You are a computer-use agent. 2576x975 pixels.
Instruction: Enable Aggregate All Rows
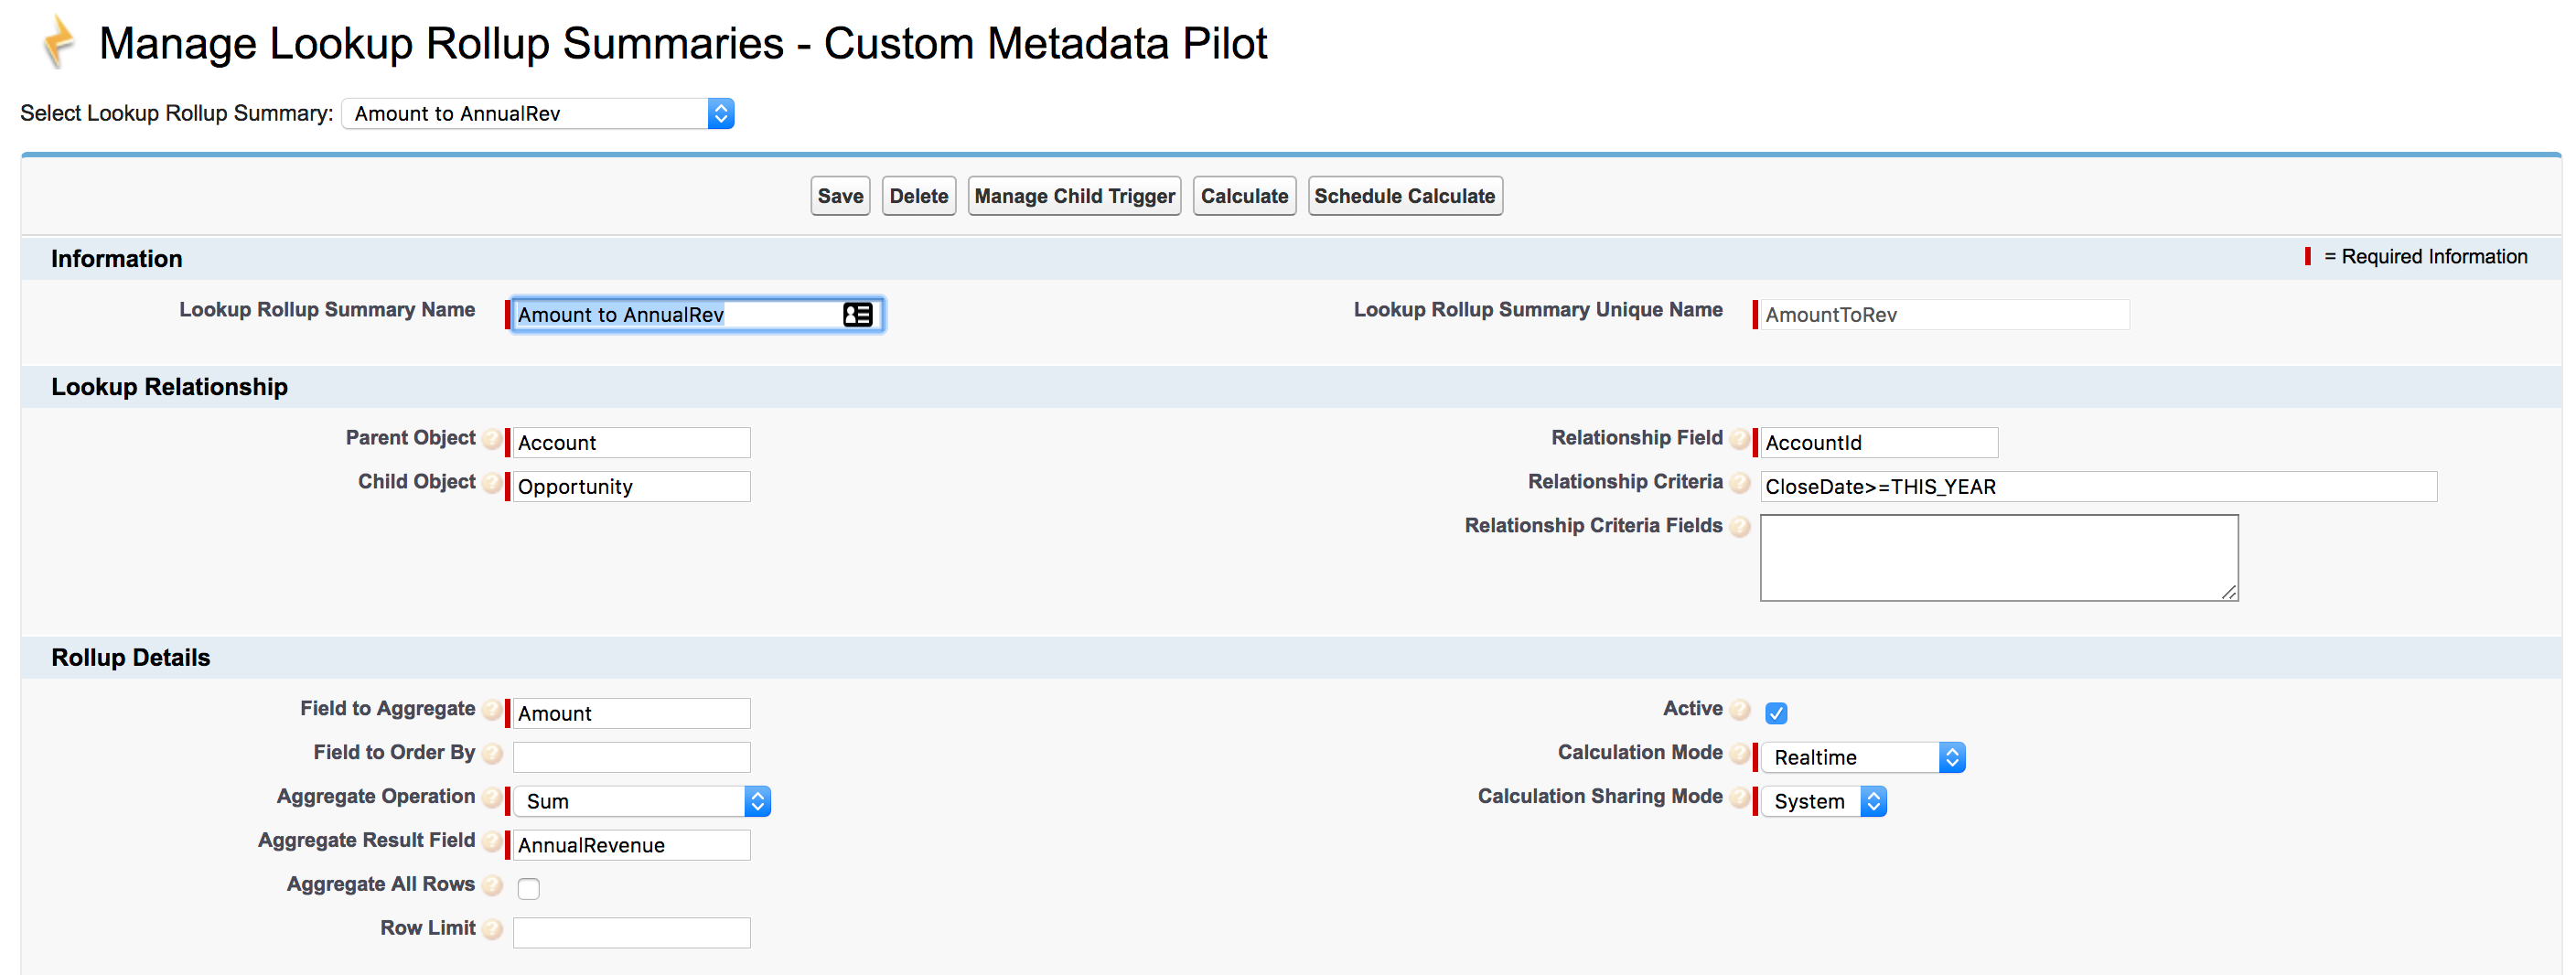529,887
